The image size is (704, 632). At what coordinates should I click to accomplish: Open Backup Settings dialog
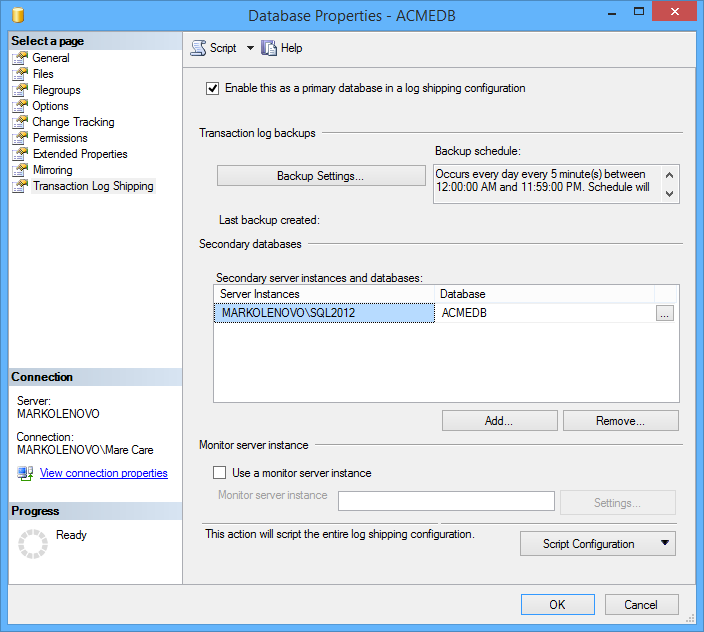(x=320, y=176)
